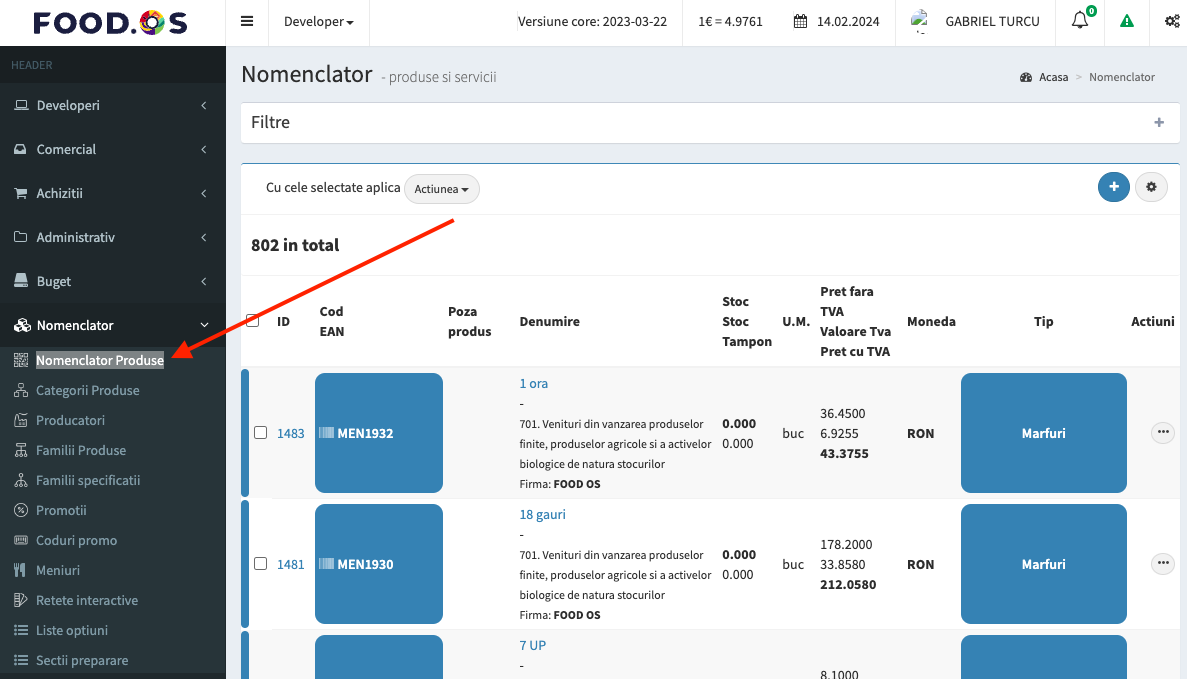
Task: Click the Coduri promo keyboard icon
Action: 20,540
